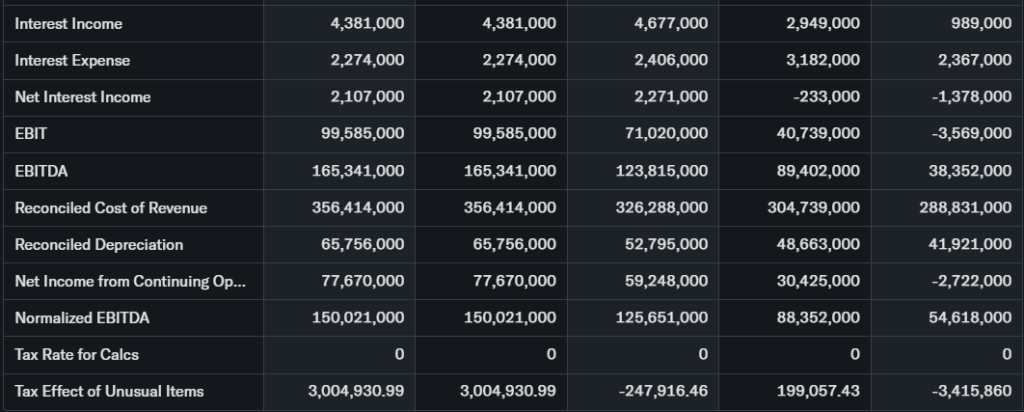Viewport: 1024px width, 412px height.
Task: Click the Net Interest Income row label
Action: [83, 97]
